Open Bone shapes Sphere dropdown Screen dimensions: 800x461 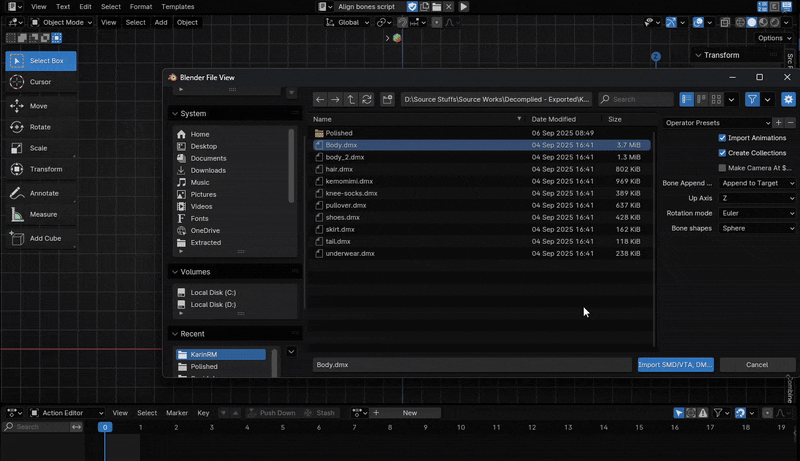tap(757, 228)
